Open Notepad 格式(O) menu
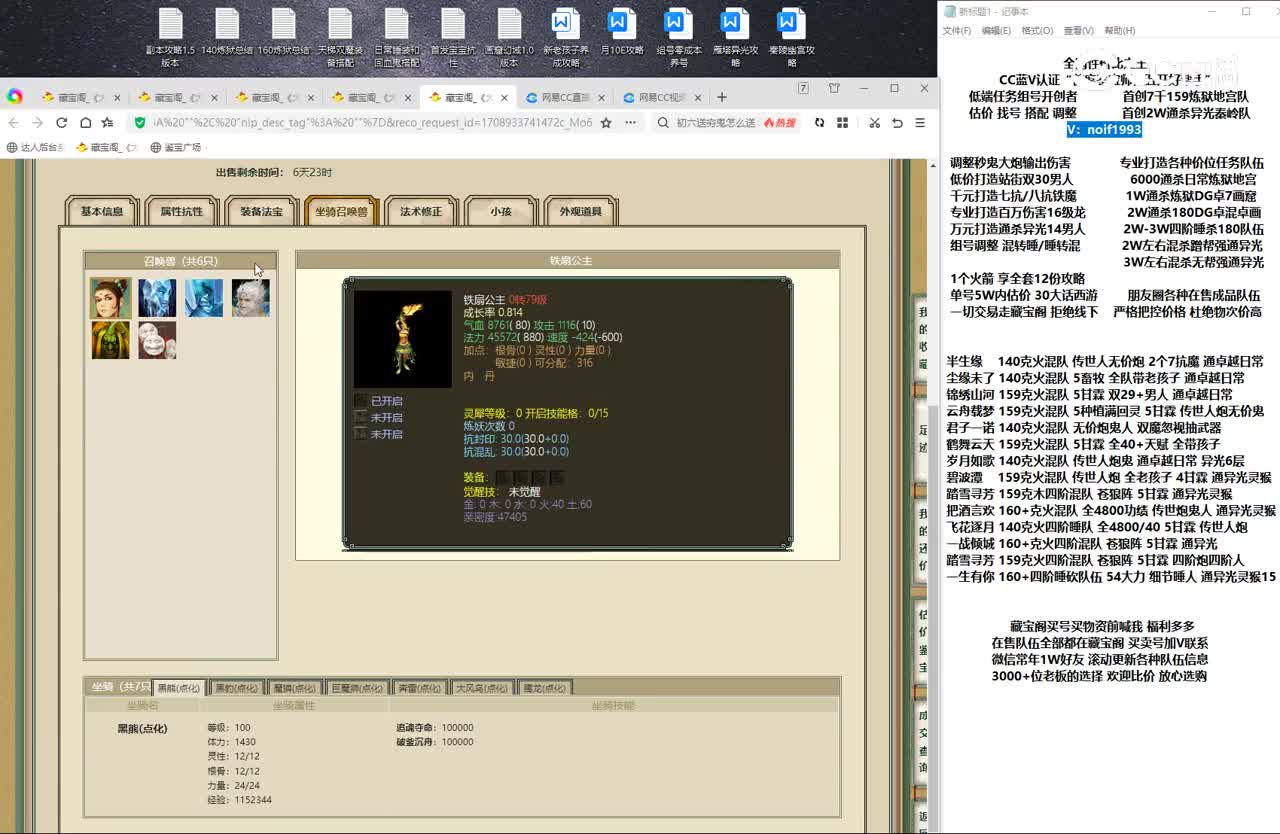1280x834 pixels. tap(1037, 31)
